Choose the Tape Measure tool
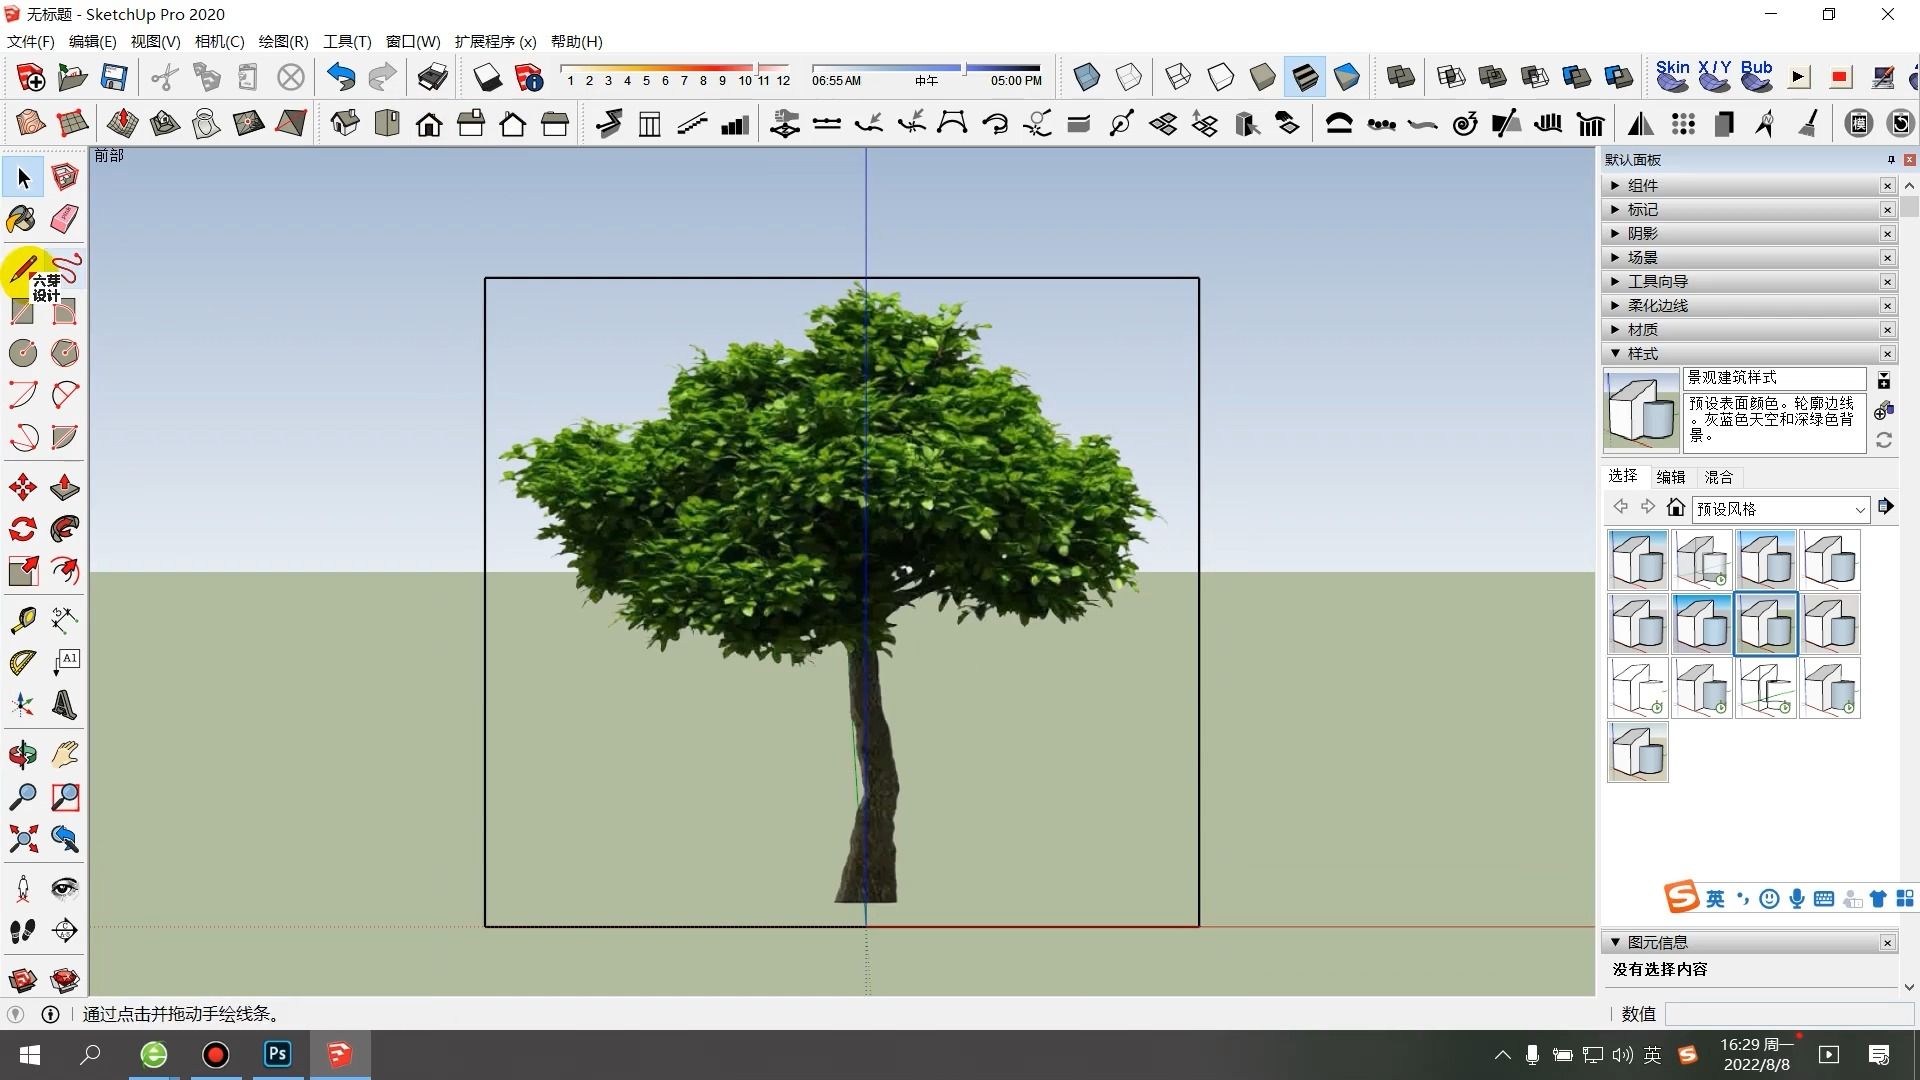The width and height of the screenshot is (1920, 1080). (x=23, y=620)
